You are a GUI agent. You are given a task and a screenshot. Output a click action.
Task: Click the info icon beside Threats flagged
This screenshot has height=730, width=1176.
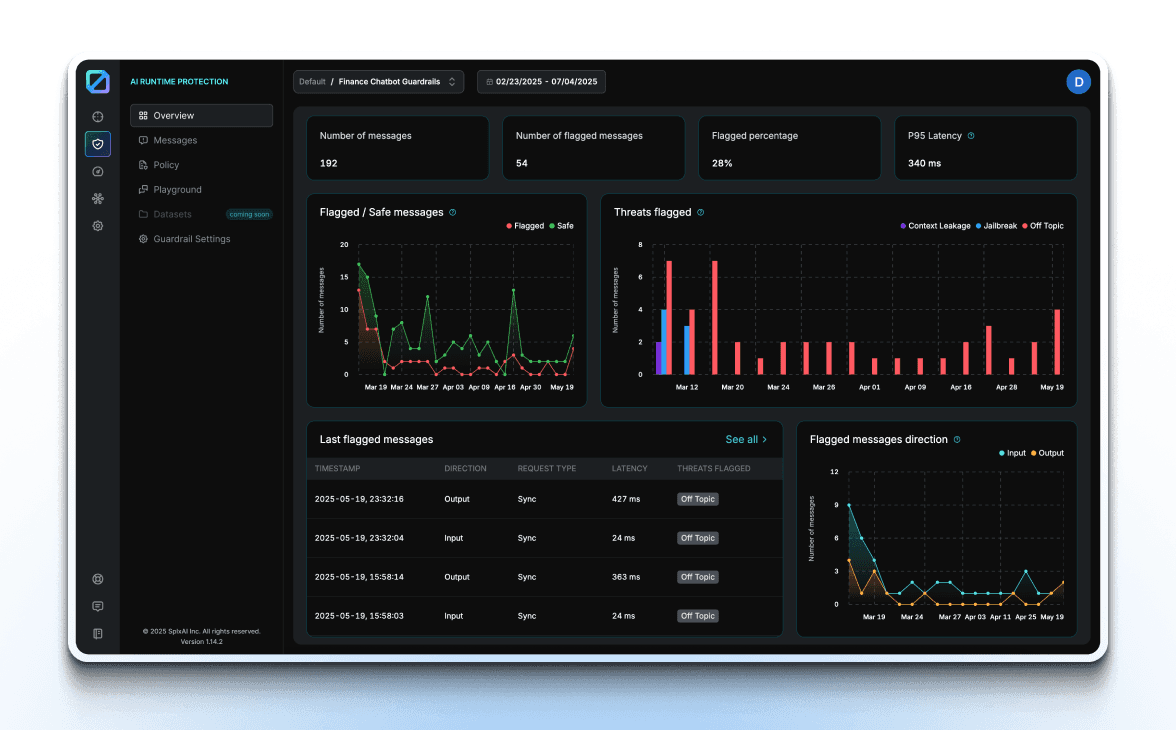700,212
